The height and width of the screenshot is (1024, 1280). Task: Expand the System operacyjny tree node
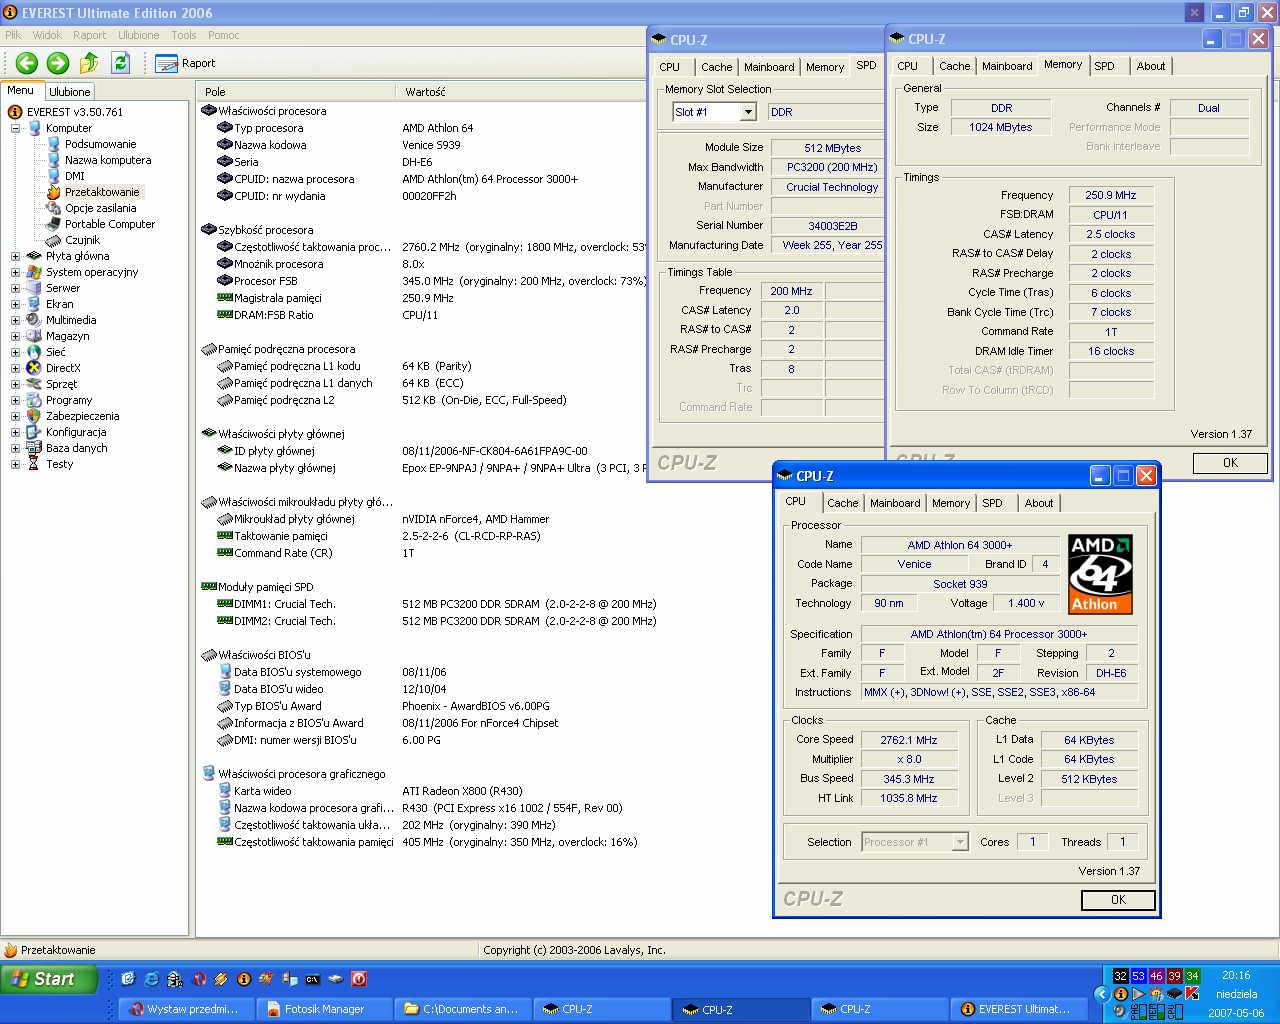coord(15,272)
